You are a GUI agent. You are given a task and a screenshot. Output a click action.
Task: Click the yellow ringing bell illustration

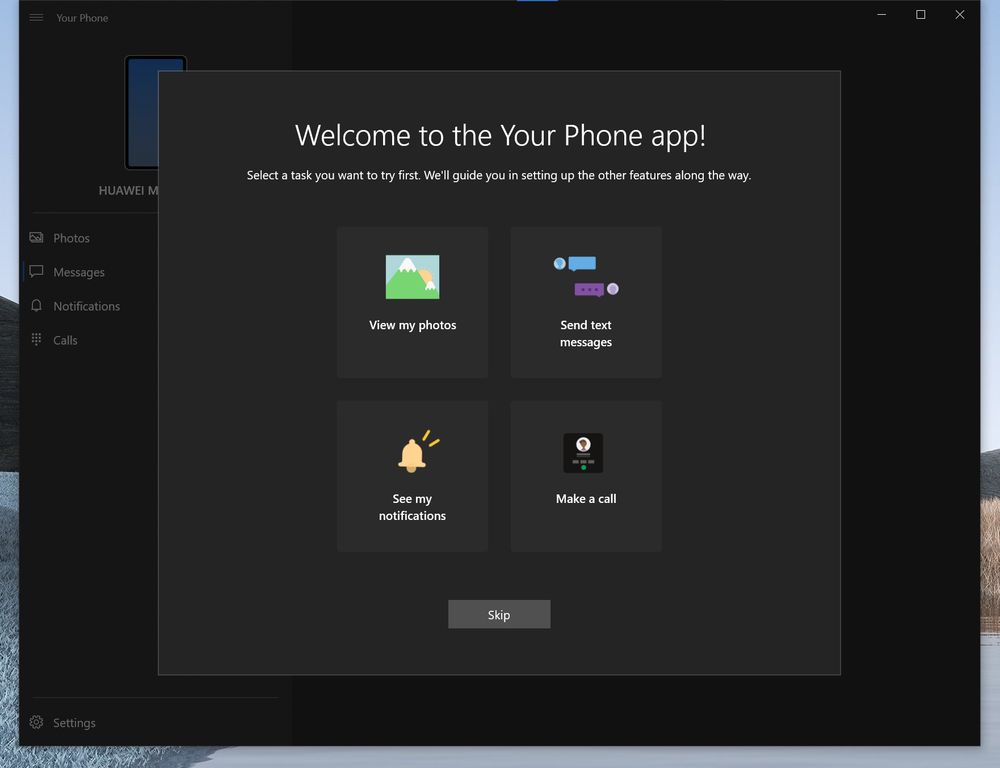click(x=418, y=451)
